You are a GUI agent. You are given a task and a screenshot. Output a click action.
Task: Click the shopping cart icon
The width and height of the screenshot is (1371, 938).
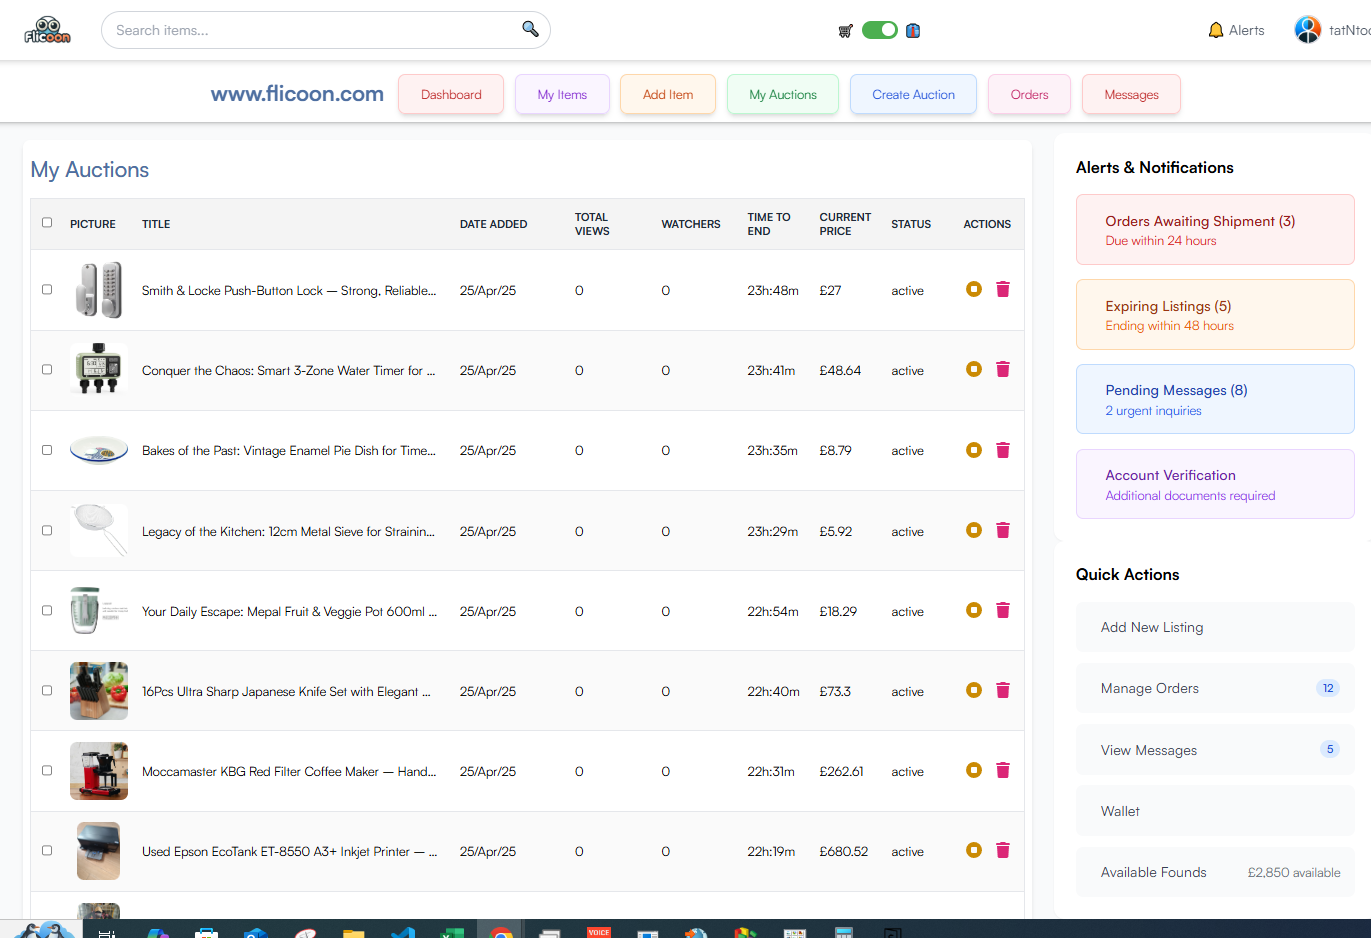tap(846, 31)
